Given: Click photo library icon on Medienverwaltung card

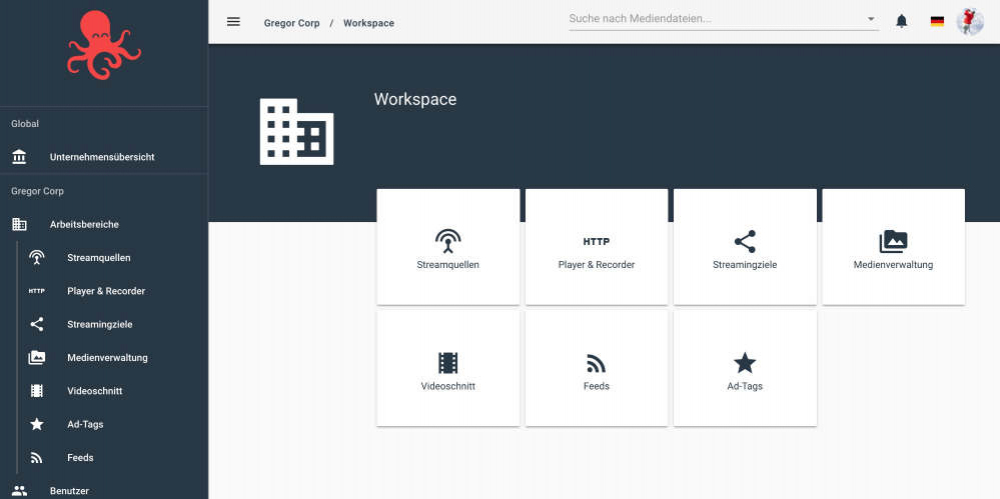Looking at the screenshot, I should point(893,242).
